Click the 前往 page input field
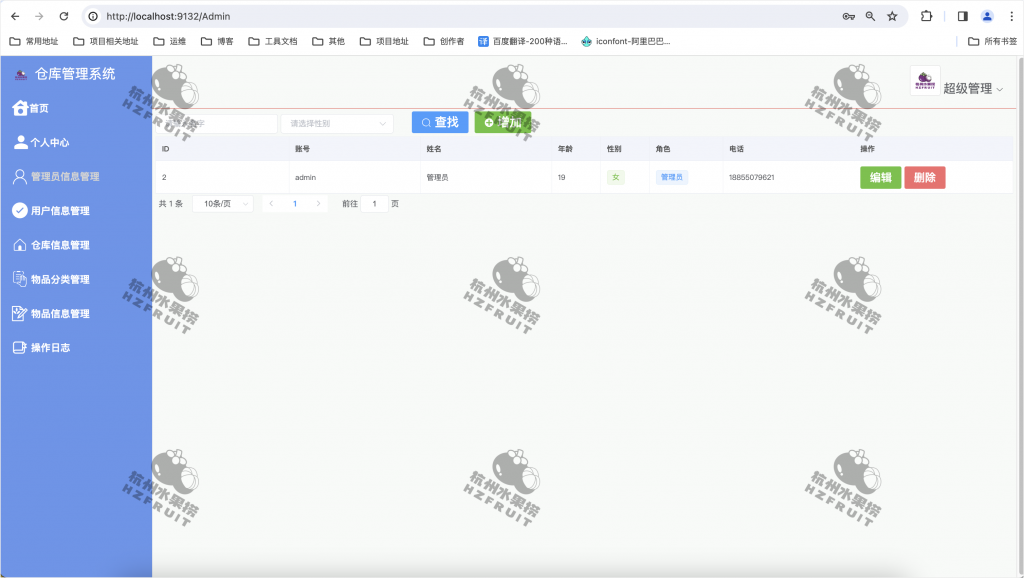The height and width of the screenshot is (578, 1024). tap(374, 202)
